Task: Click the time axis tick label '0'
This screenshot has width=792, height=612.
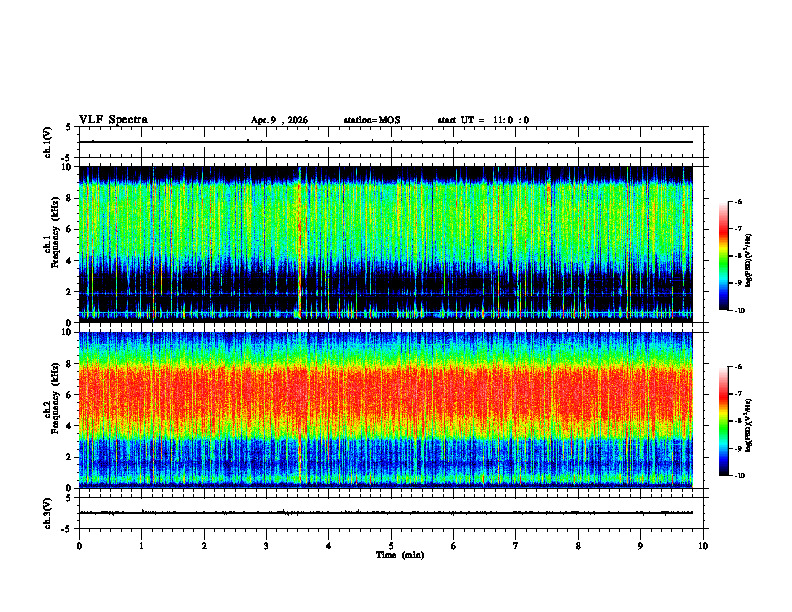Action: [x=79, y=546]
